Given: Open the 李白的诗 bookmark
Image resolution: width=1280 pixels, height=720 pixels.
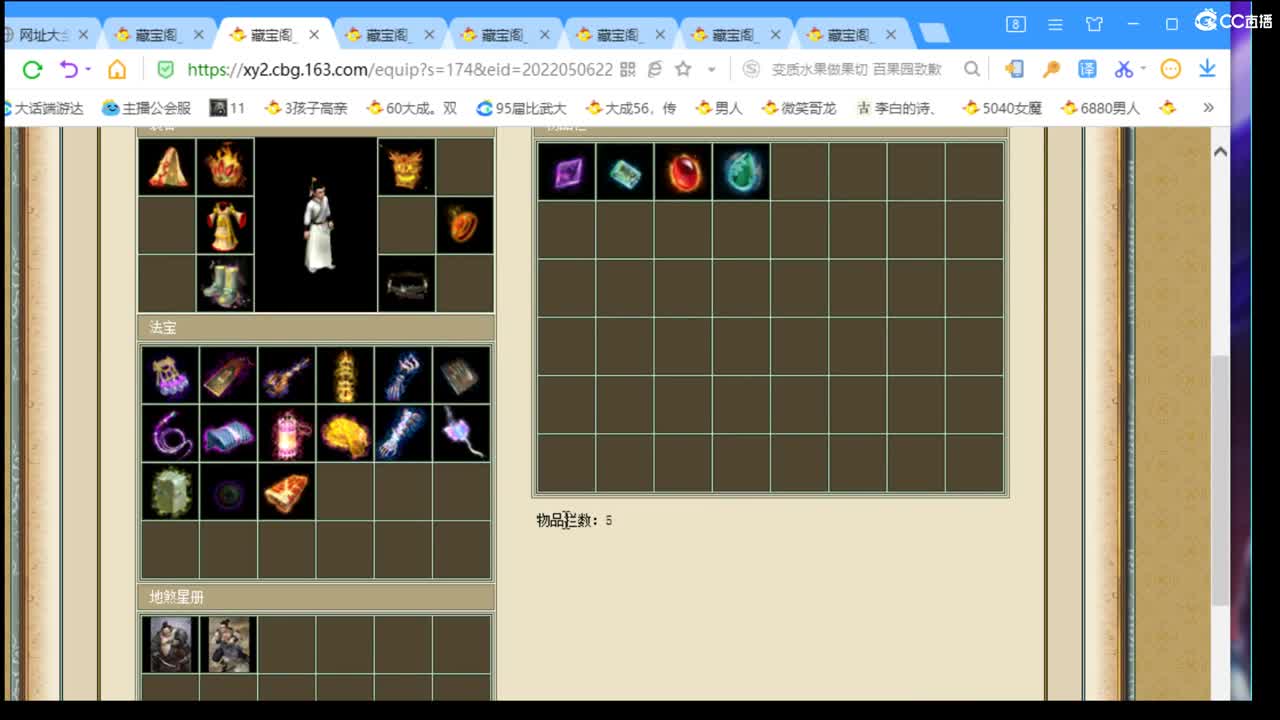Looking at the screenshot, I should click(896, 108).
